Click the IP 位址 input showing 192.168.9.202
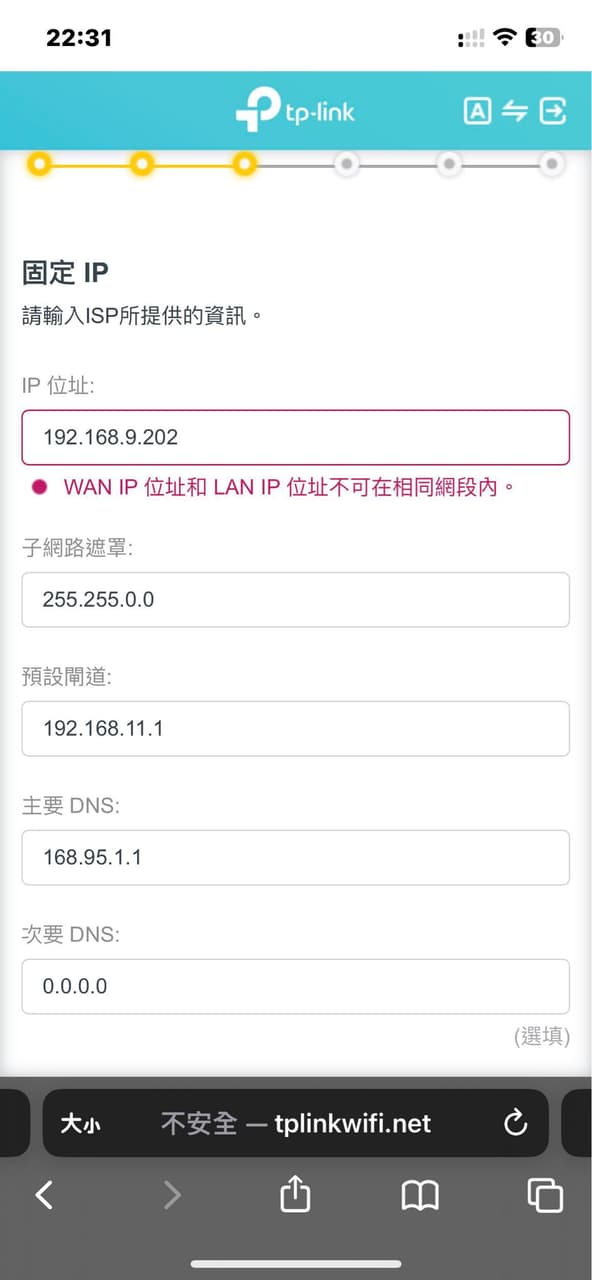 [x=295, y=437]
